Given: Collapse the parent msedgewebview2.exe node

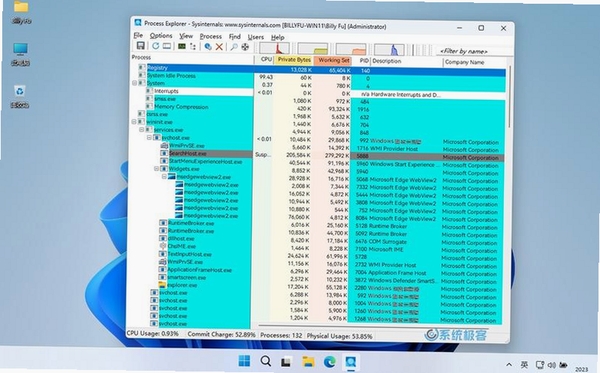Looking at the screenshot, I should click(x=164, y=177).
